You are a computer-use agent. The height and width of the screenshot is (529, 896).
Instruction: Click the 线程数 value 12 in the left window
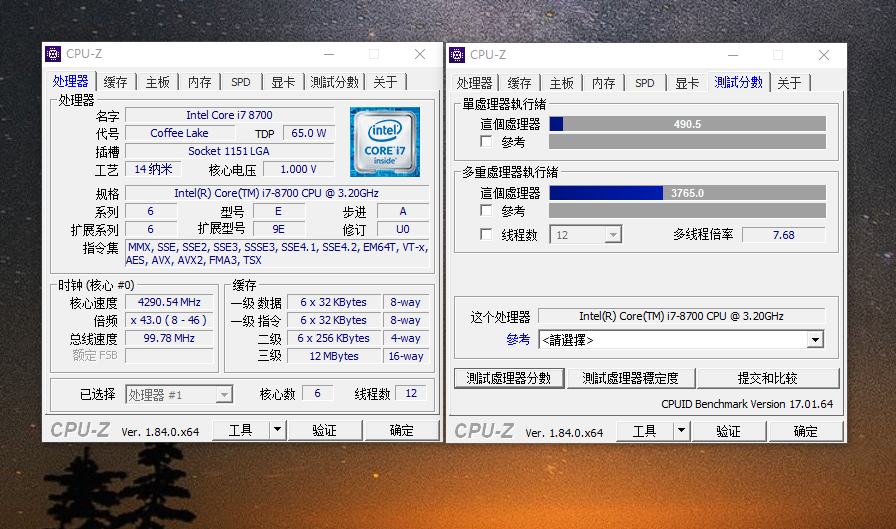(x=411, y=393)
